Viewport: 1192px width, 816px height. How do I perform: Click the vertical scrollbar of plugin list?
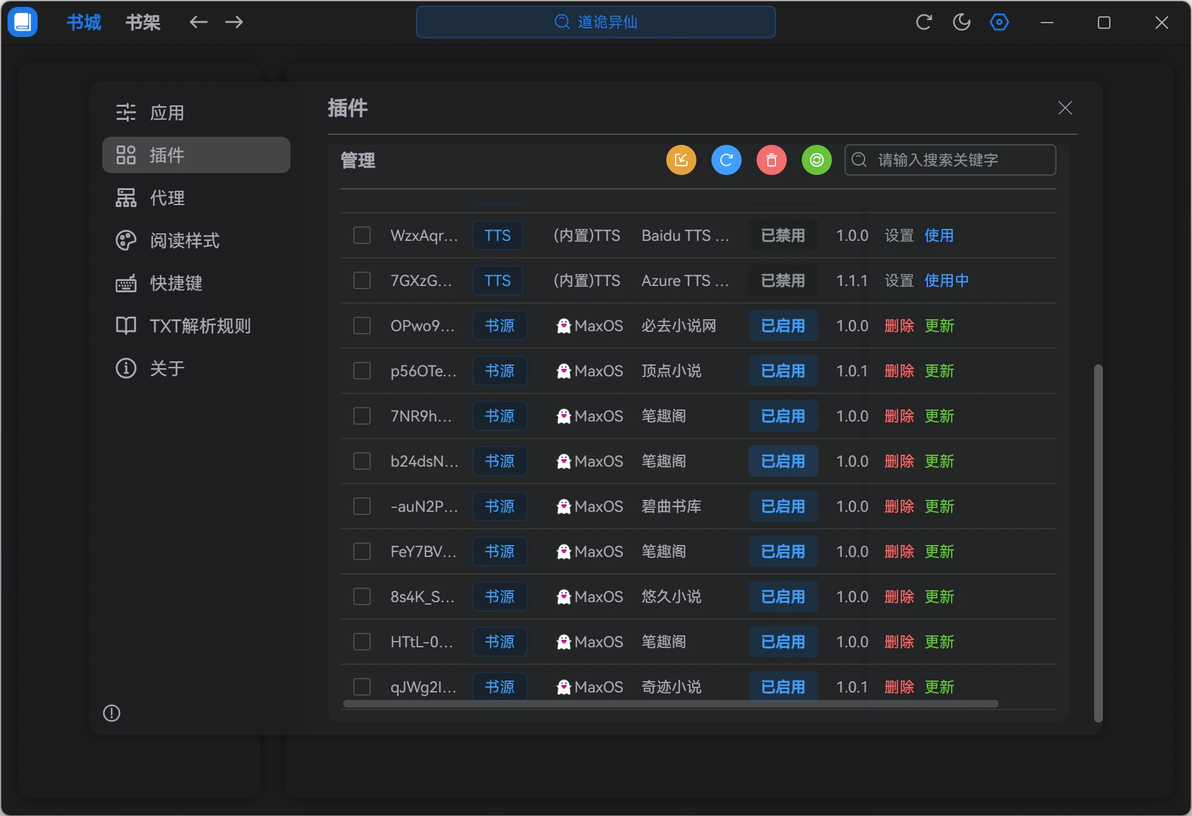(x=1098, y=543)
